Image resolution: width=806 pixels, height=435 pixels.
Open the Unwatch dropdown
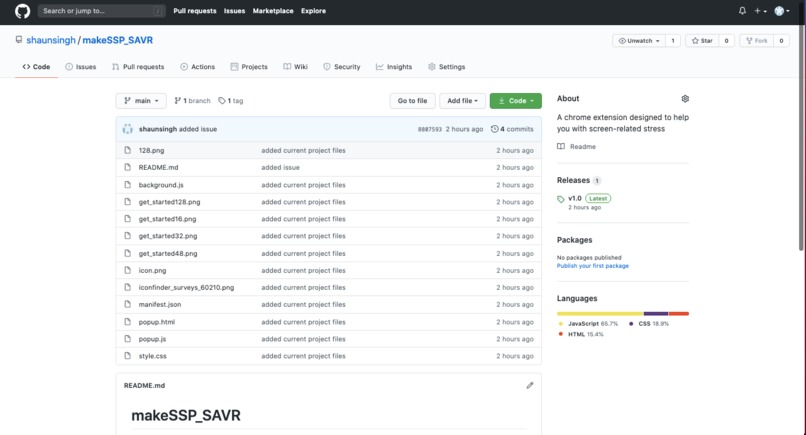(639, 41)
